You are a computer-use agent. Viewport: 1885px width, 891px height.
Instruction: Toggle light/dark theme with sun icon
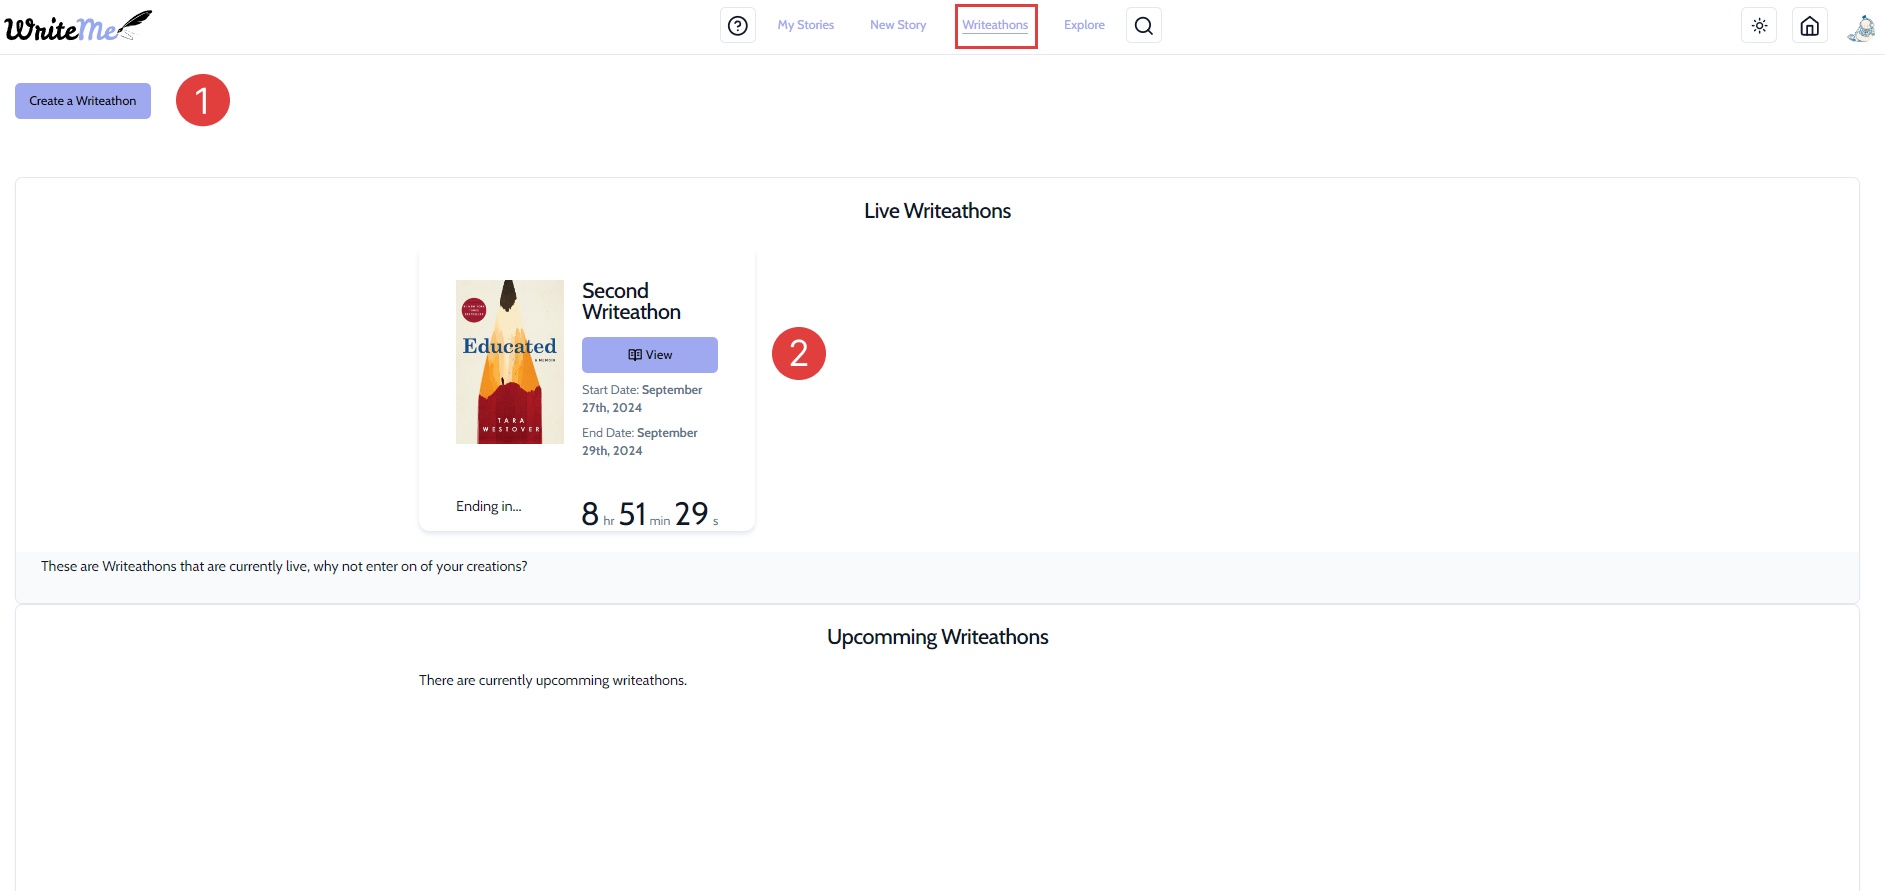click(1759, 26)
